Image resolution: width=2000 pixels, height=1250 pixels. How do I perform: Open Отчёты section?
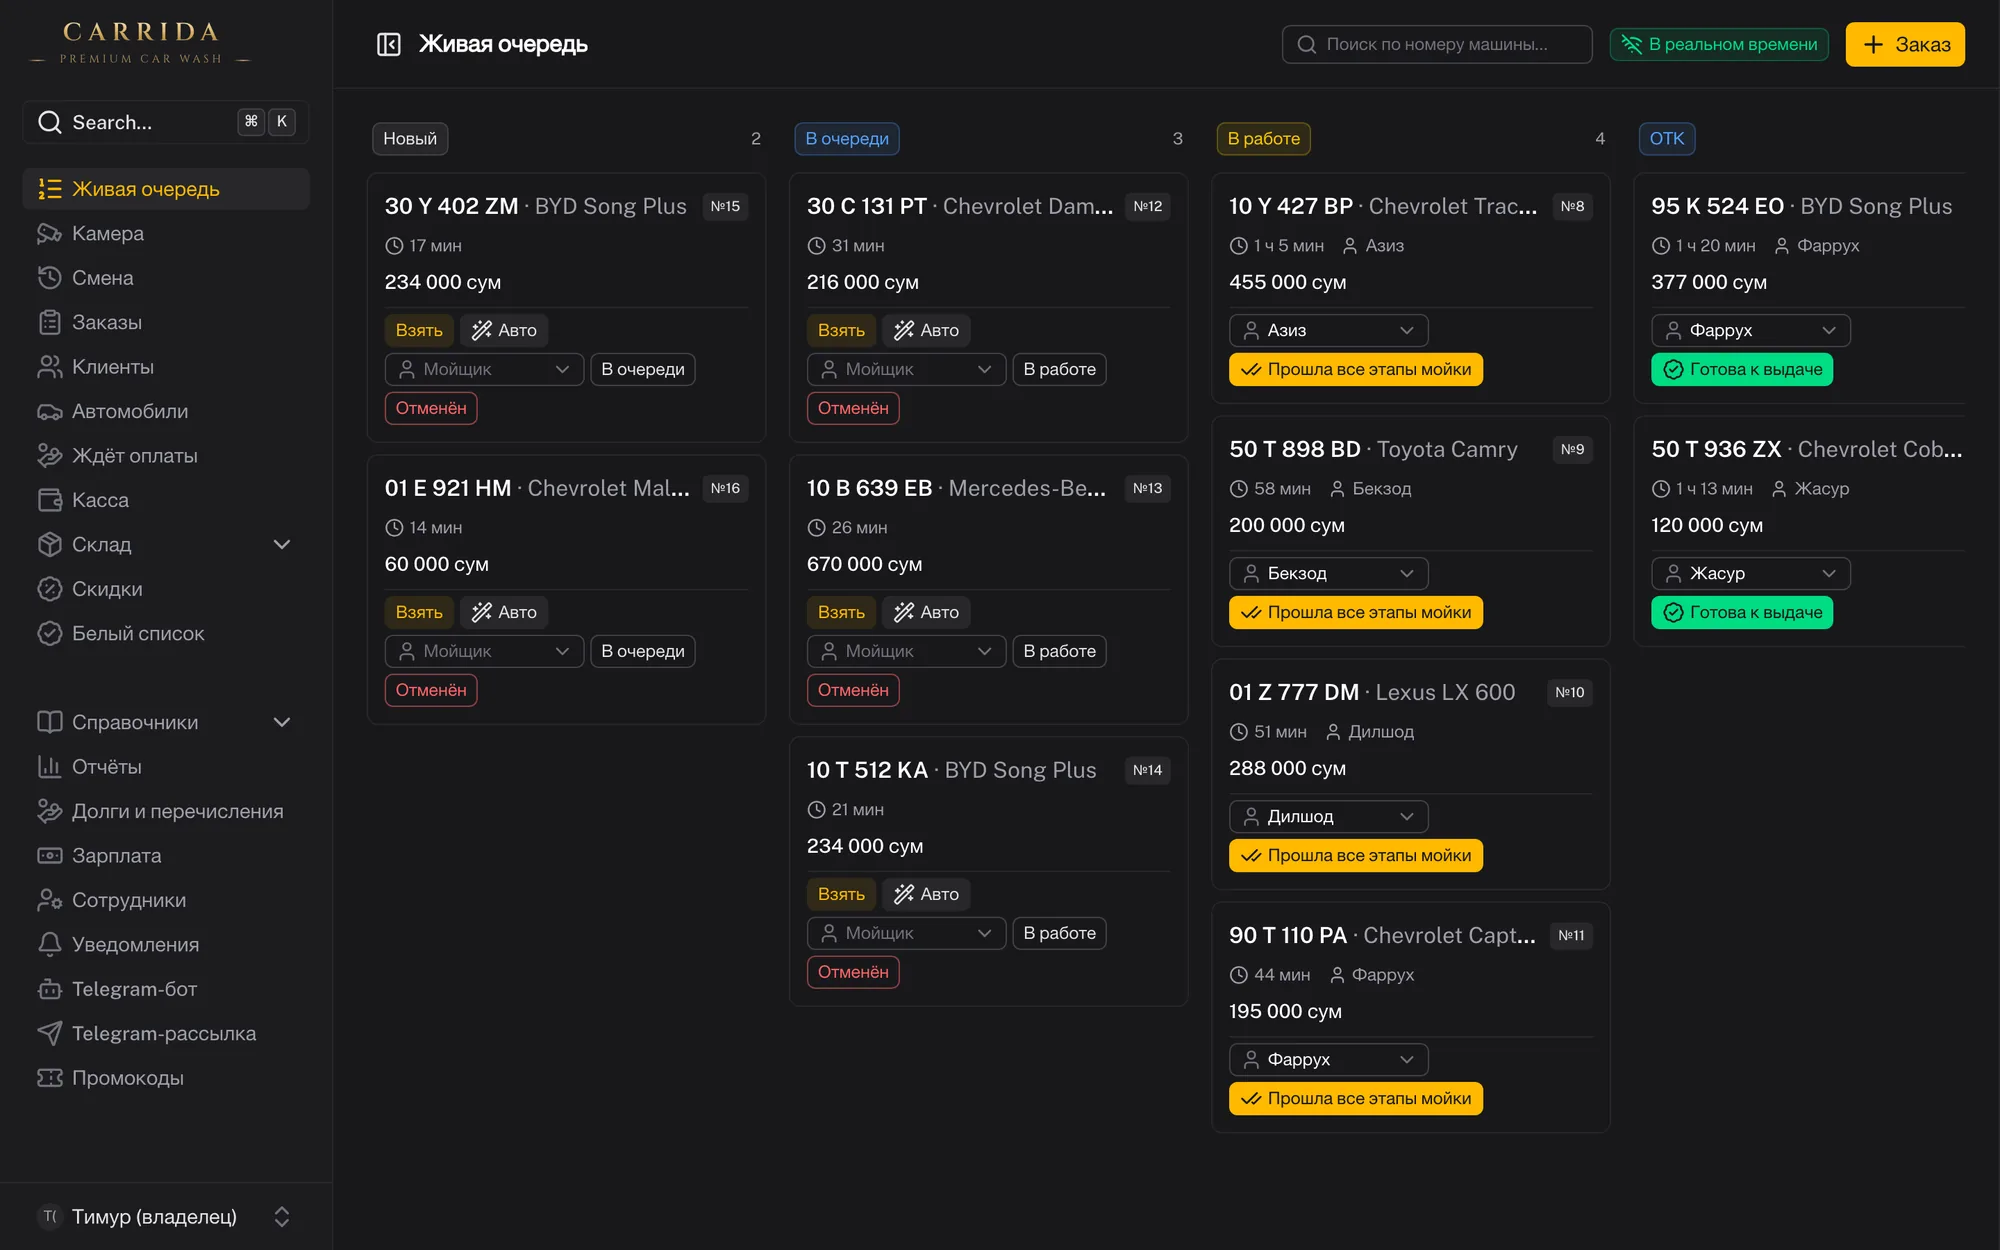[x=166, y=767]
